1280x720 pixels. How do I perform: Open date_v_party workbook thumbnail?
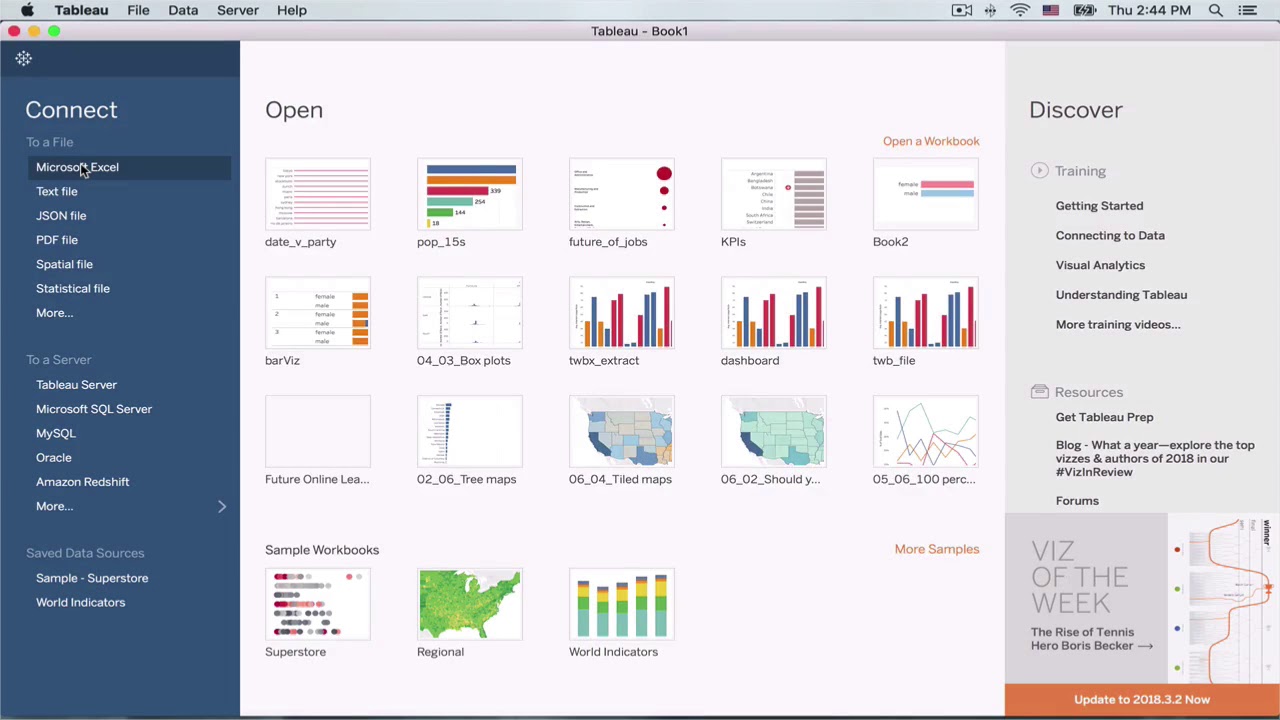click(318, 194)
